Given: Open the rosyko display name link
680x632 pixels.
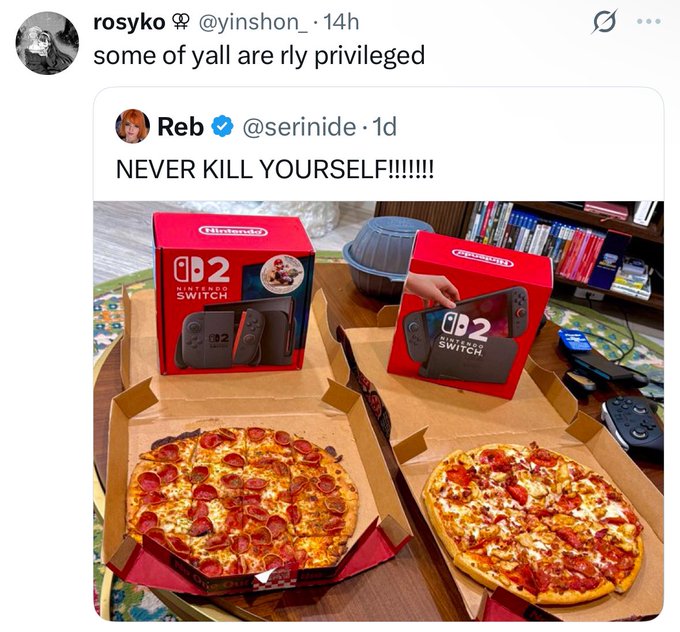Looking at the screenshot, I should click(x=129, y=22).
